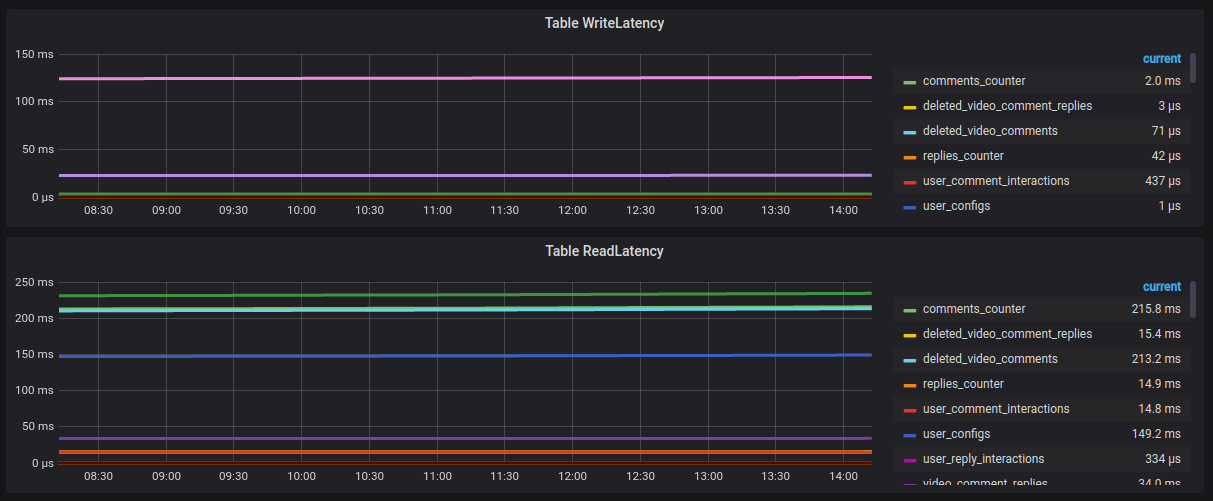This screenshot has height=501, width=1213.
Task: Click deleted_video_comments cyan swatch in ReadLatency legend
Action: (x=909, y=360)
